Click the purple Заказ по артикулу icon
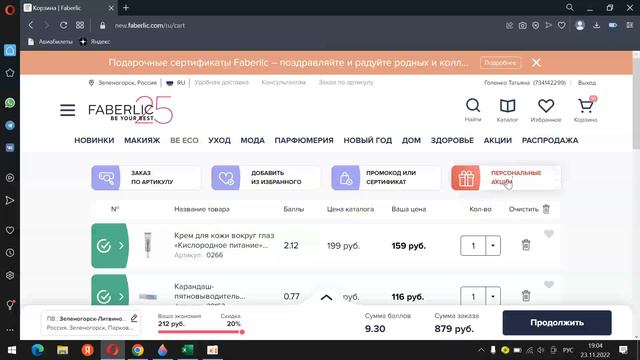 (x=106, y=178)
